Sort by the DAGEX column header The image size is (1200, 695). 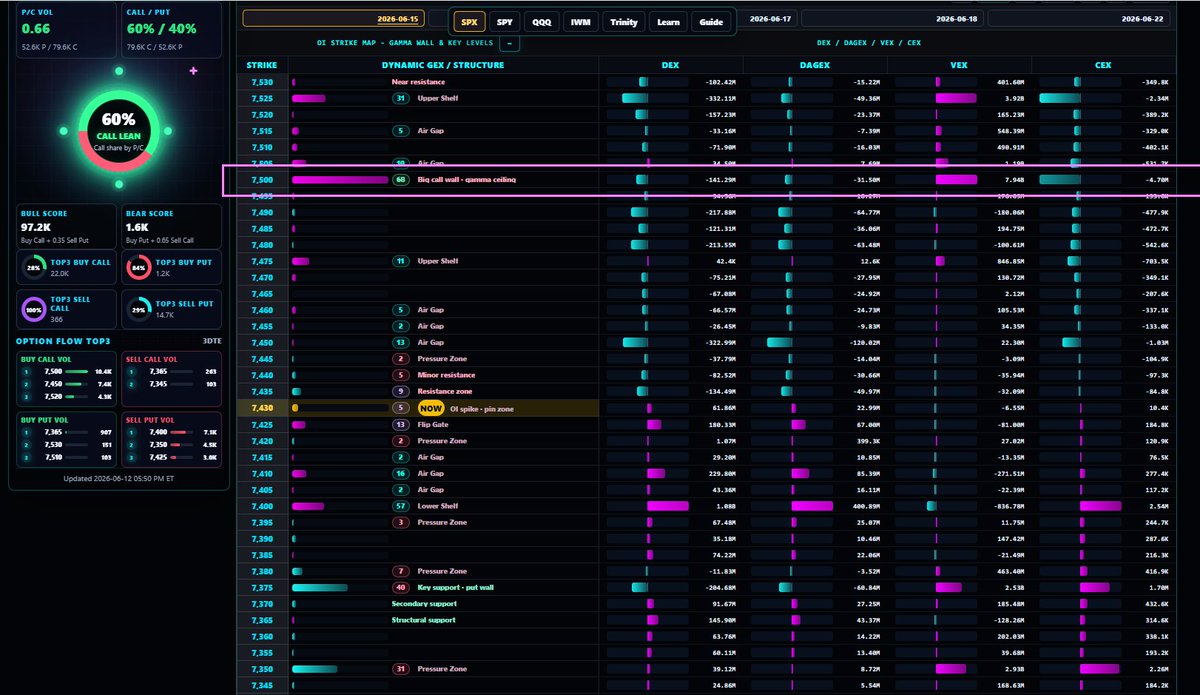click(x=815, y=65)
